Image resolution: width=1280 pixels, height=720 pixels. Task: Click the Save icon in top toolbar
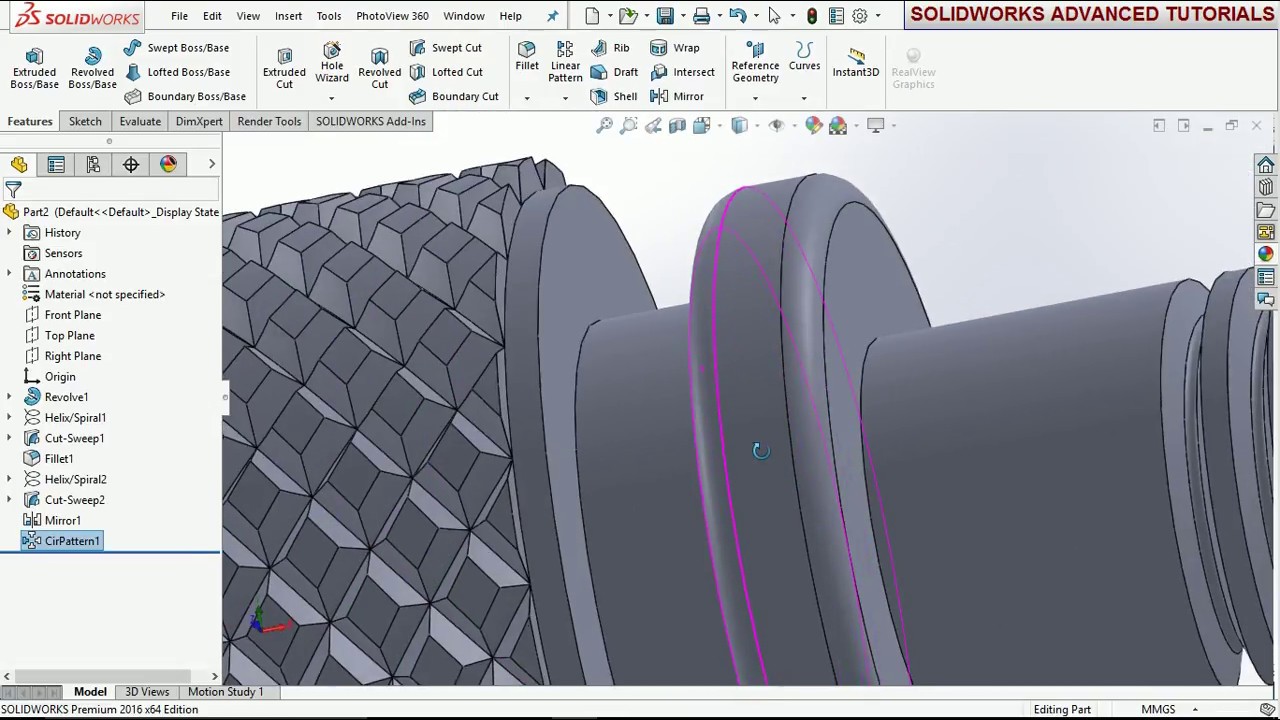[665, 16]
